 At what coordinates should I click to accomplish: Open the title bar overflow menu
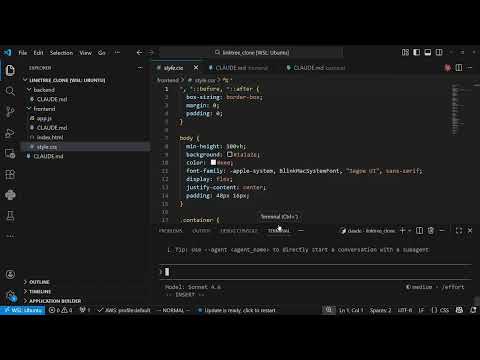(x=117, y=53)
